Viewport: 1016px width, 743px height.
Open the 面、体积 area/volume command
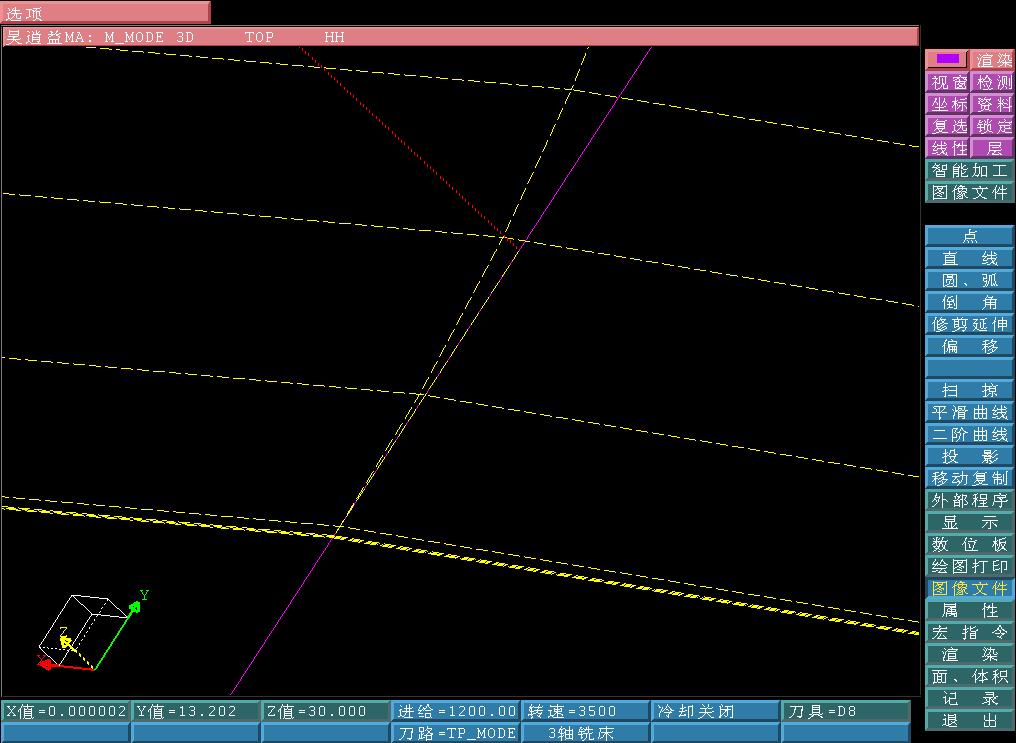tap(970, 676)
